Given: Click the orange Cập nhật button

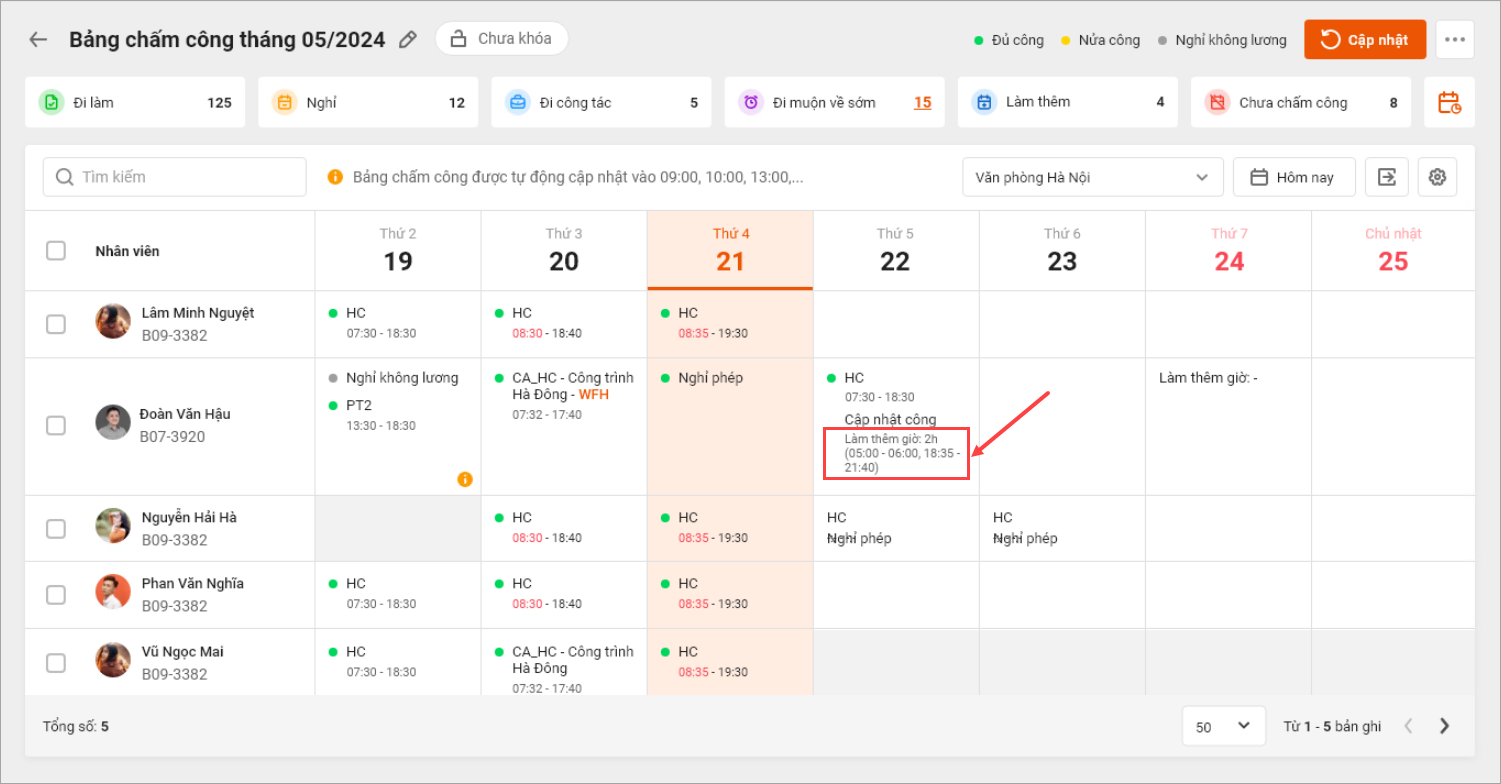Looking at the screenshot, I should pyautogui.click(x=1364, y=39).
